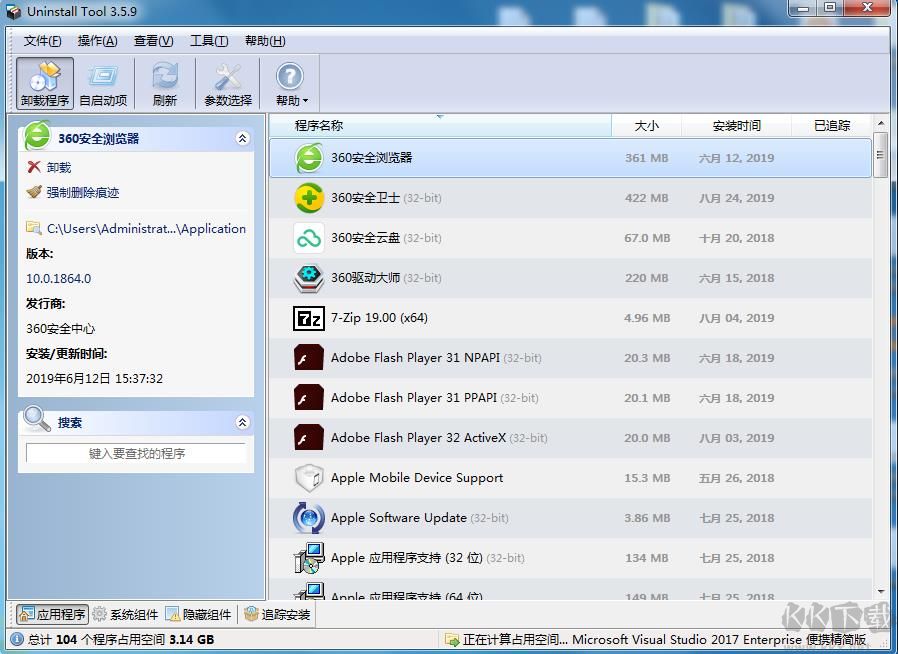This screenshot has width=898, height=654.
Task: Click the 强制删除痕迹 link
Action: pos(83,192)
